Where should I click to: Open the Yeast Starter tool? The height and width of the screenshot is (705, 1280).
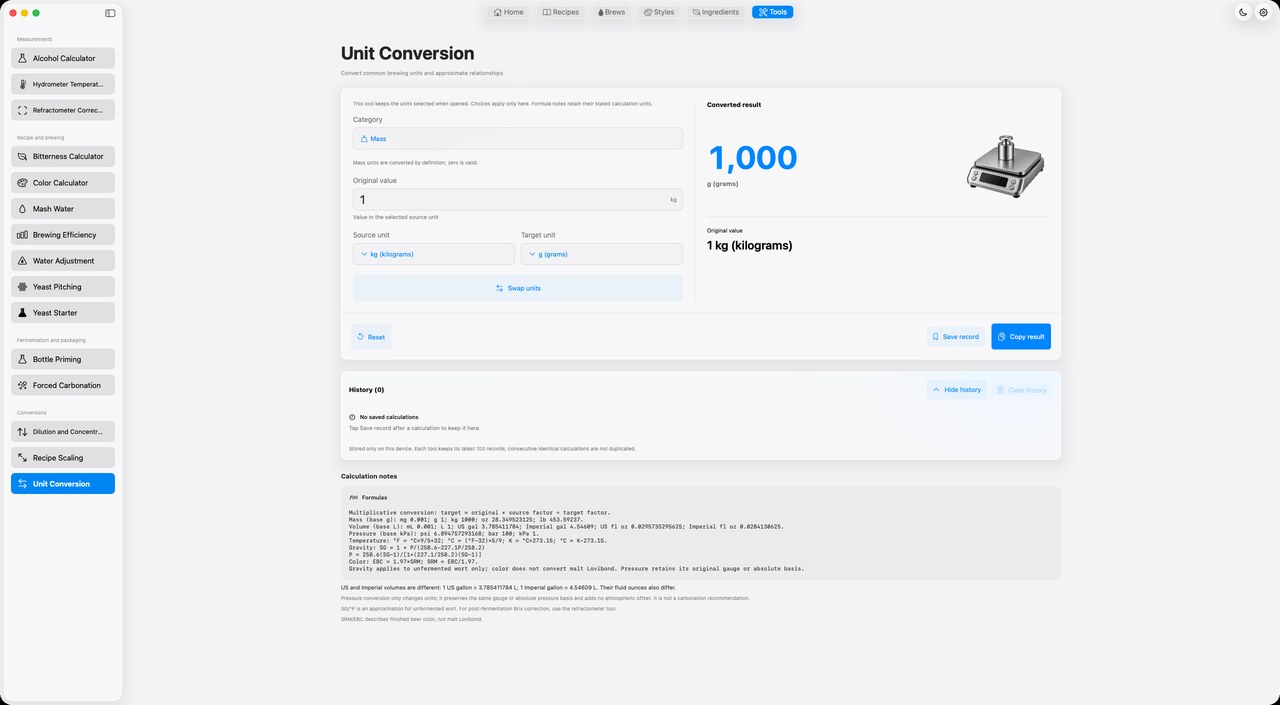[x=63, y=313]
